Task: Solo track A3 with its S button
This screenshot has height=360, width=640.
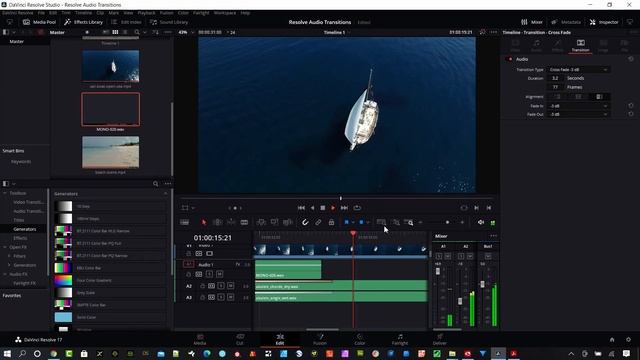Action: (221, 297)
